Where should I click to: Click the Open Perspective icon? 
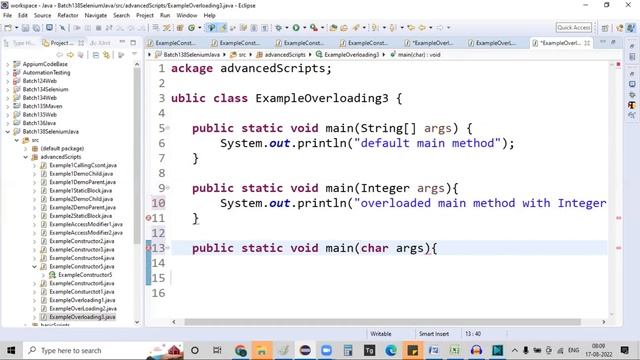pyautogui.click(x=605, y=28)
